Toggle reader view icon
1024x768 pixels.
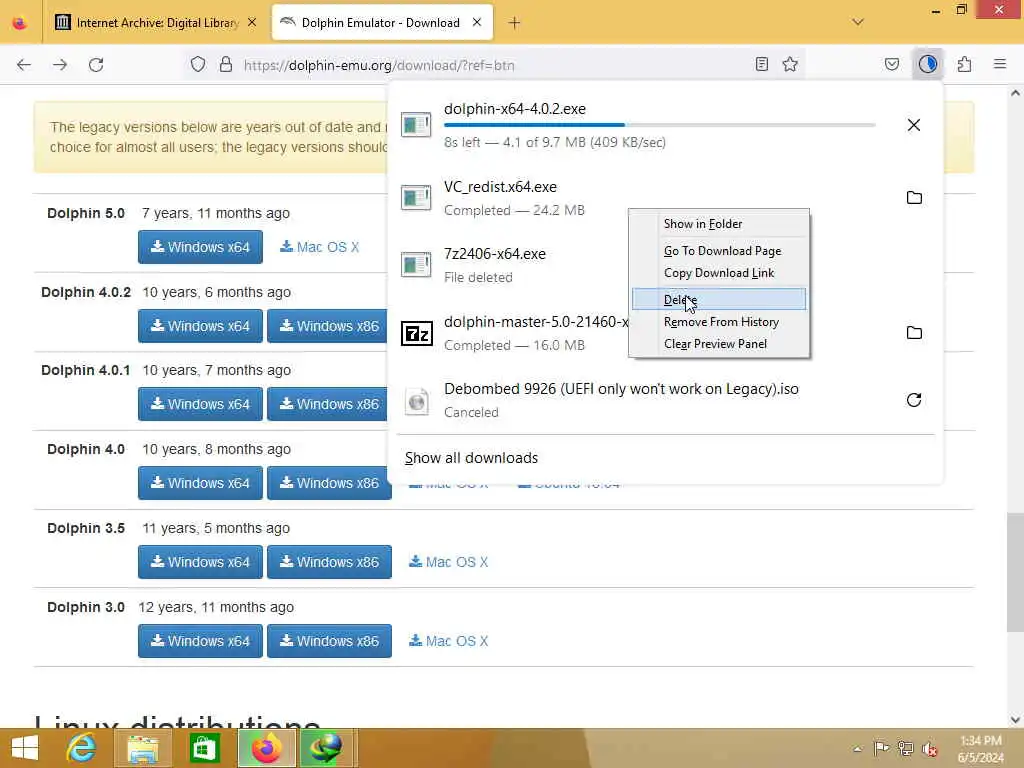(x=761, y=64)
